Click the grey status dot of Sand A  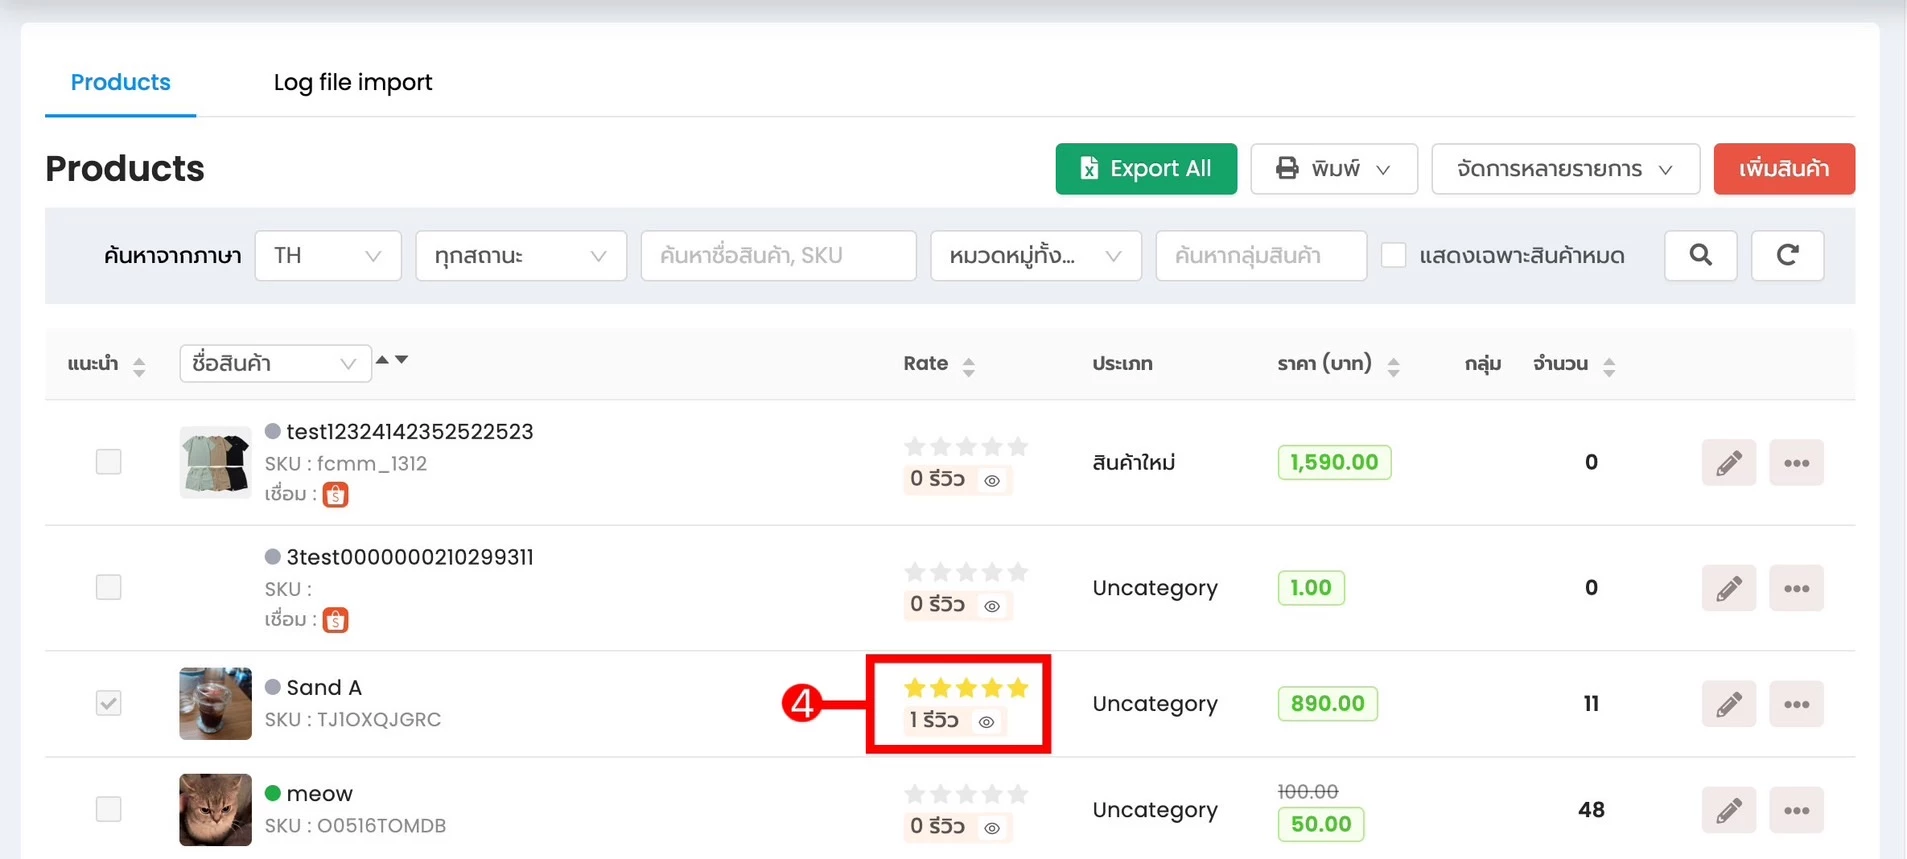pos(272,687)
